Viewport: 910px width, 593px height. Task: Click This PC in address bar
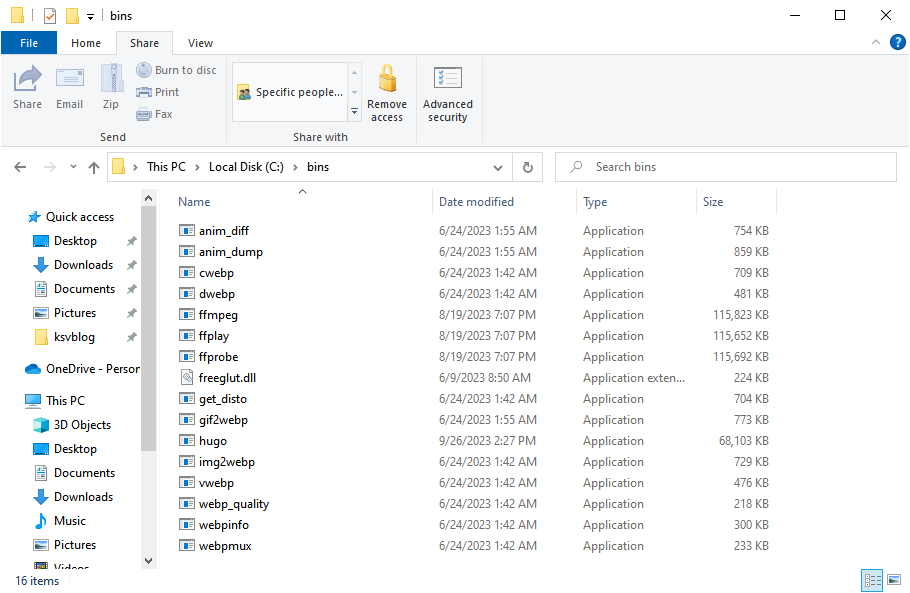point(166,167)
